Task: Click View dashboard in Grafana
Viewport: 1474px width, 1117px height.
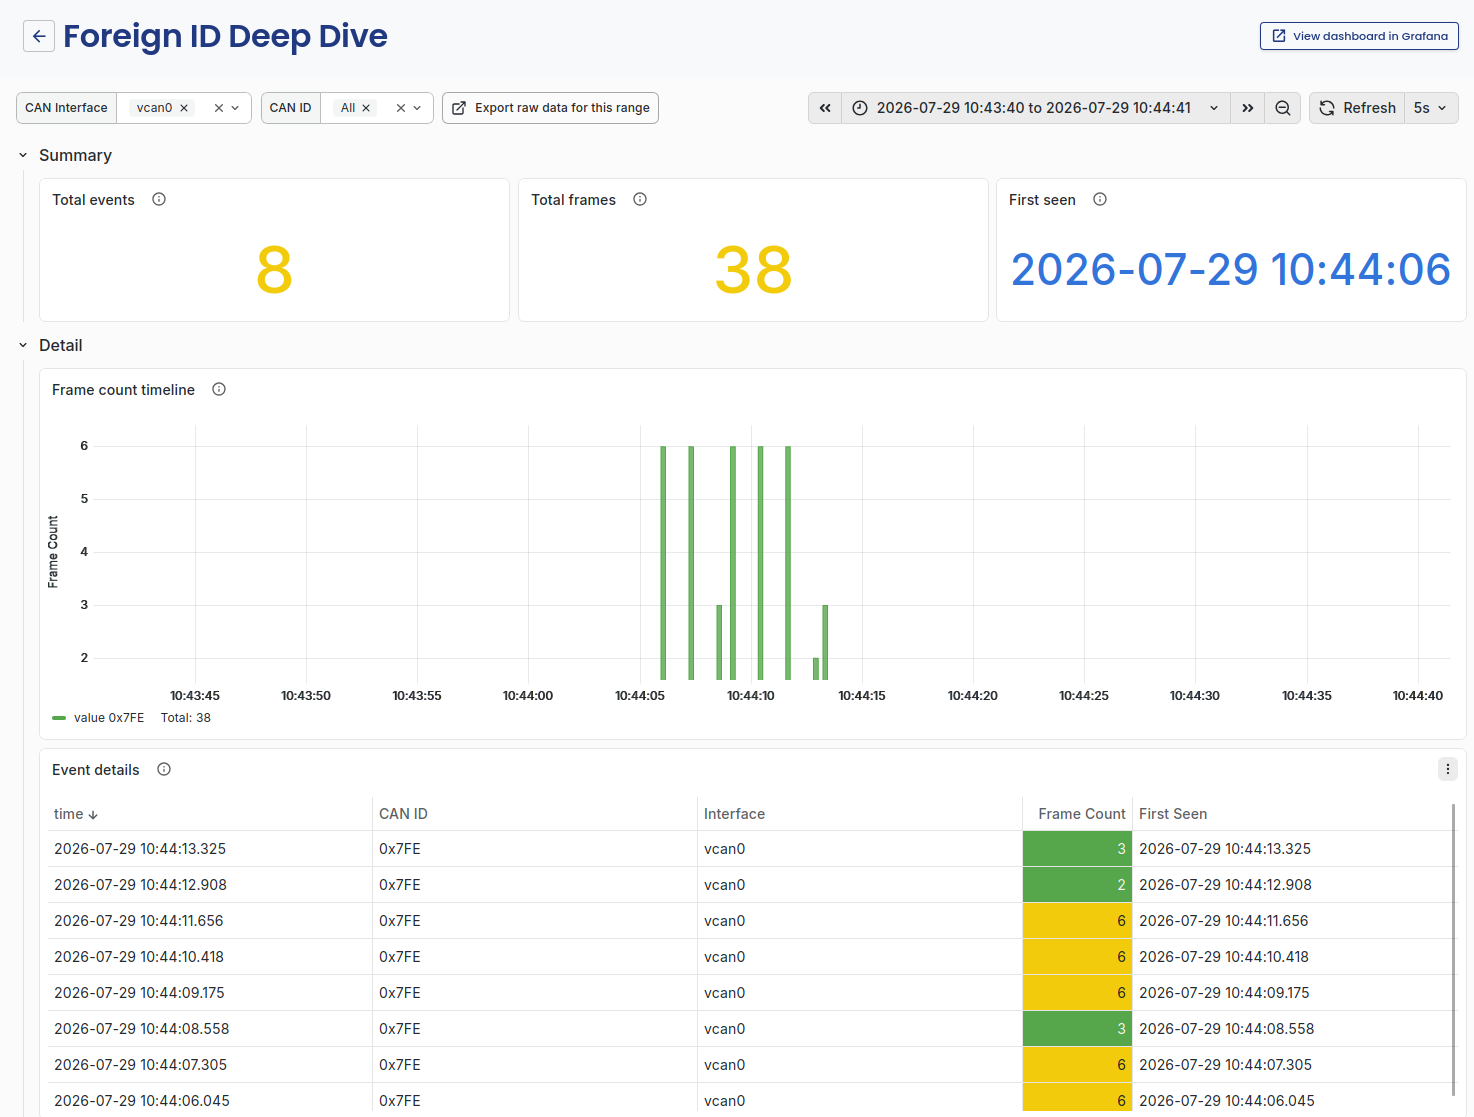Action: click(x=1359, y=36)
